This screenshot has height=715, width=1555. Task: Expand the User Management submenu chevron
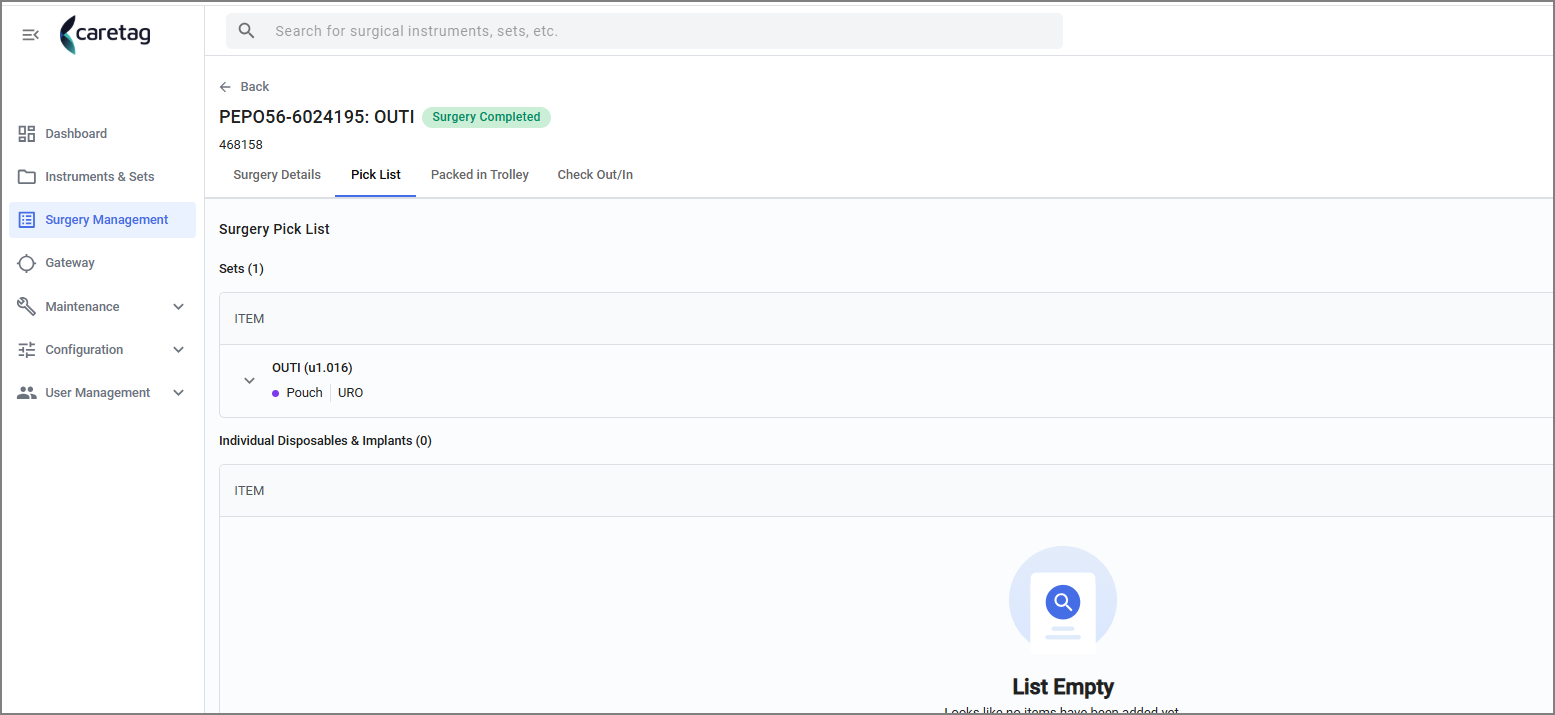pyautogui.click(x=179, y=393)
